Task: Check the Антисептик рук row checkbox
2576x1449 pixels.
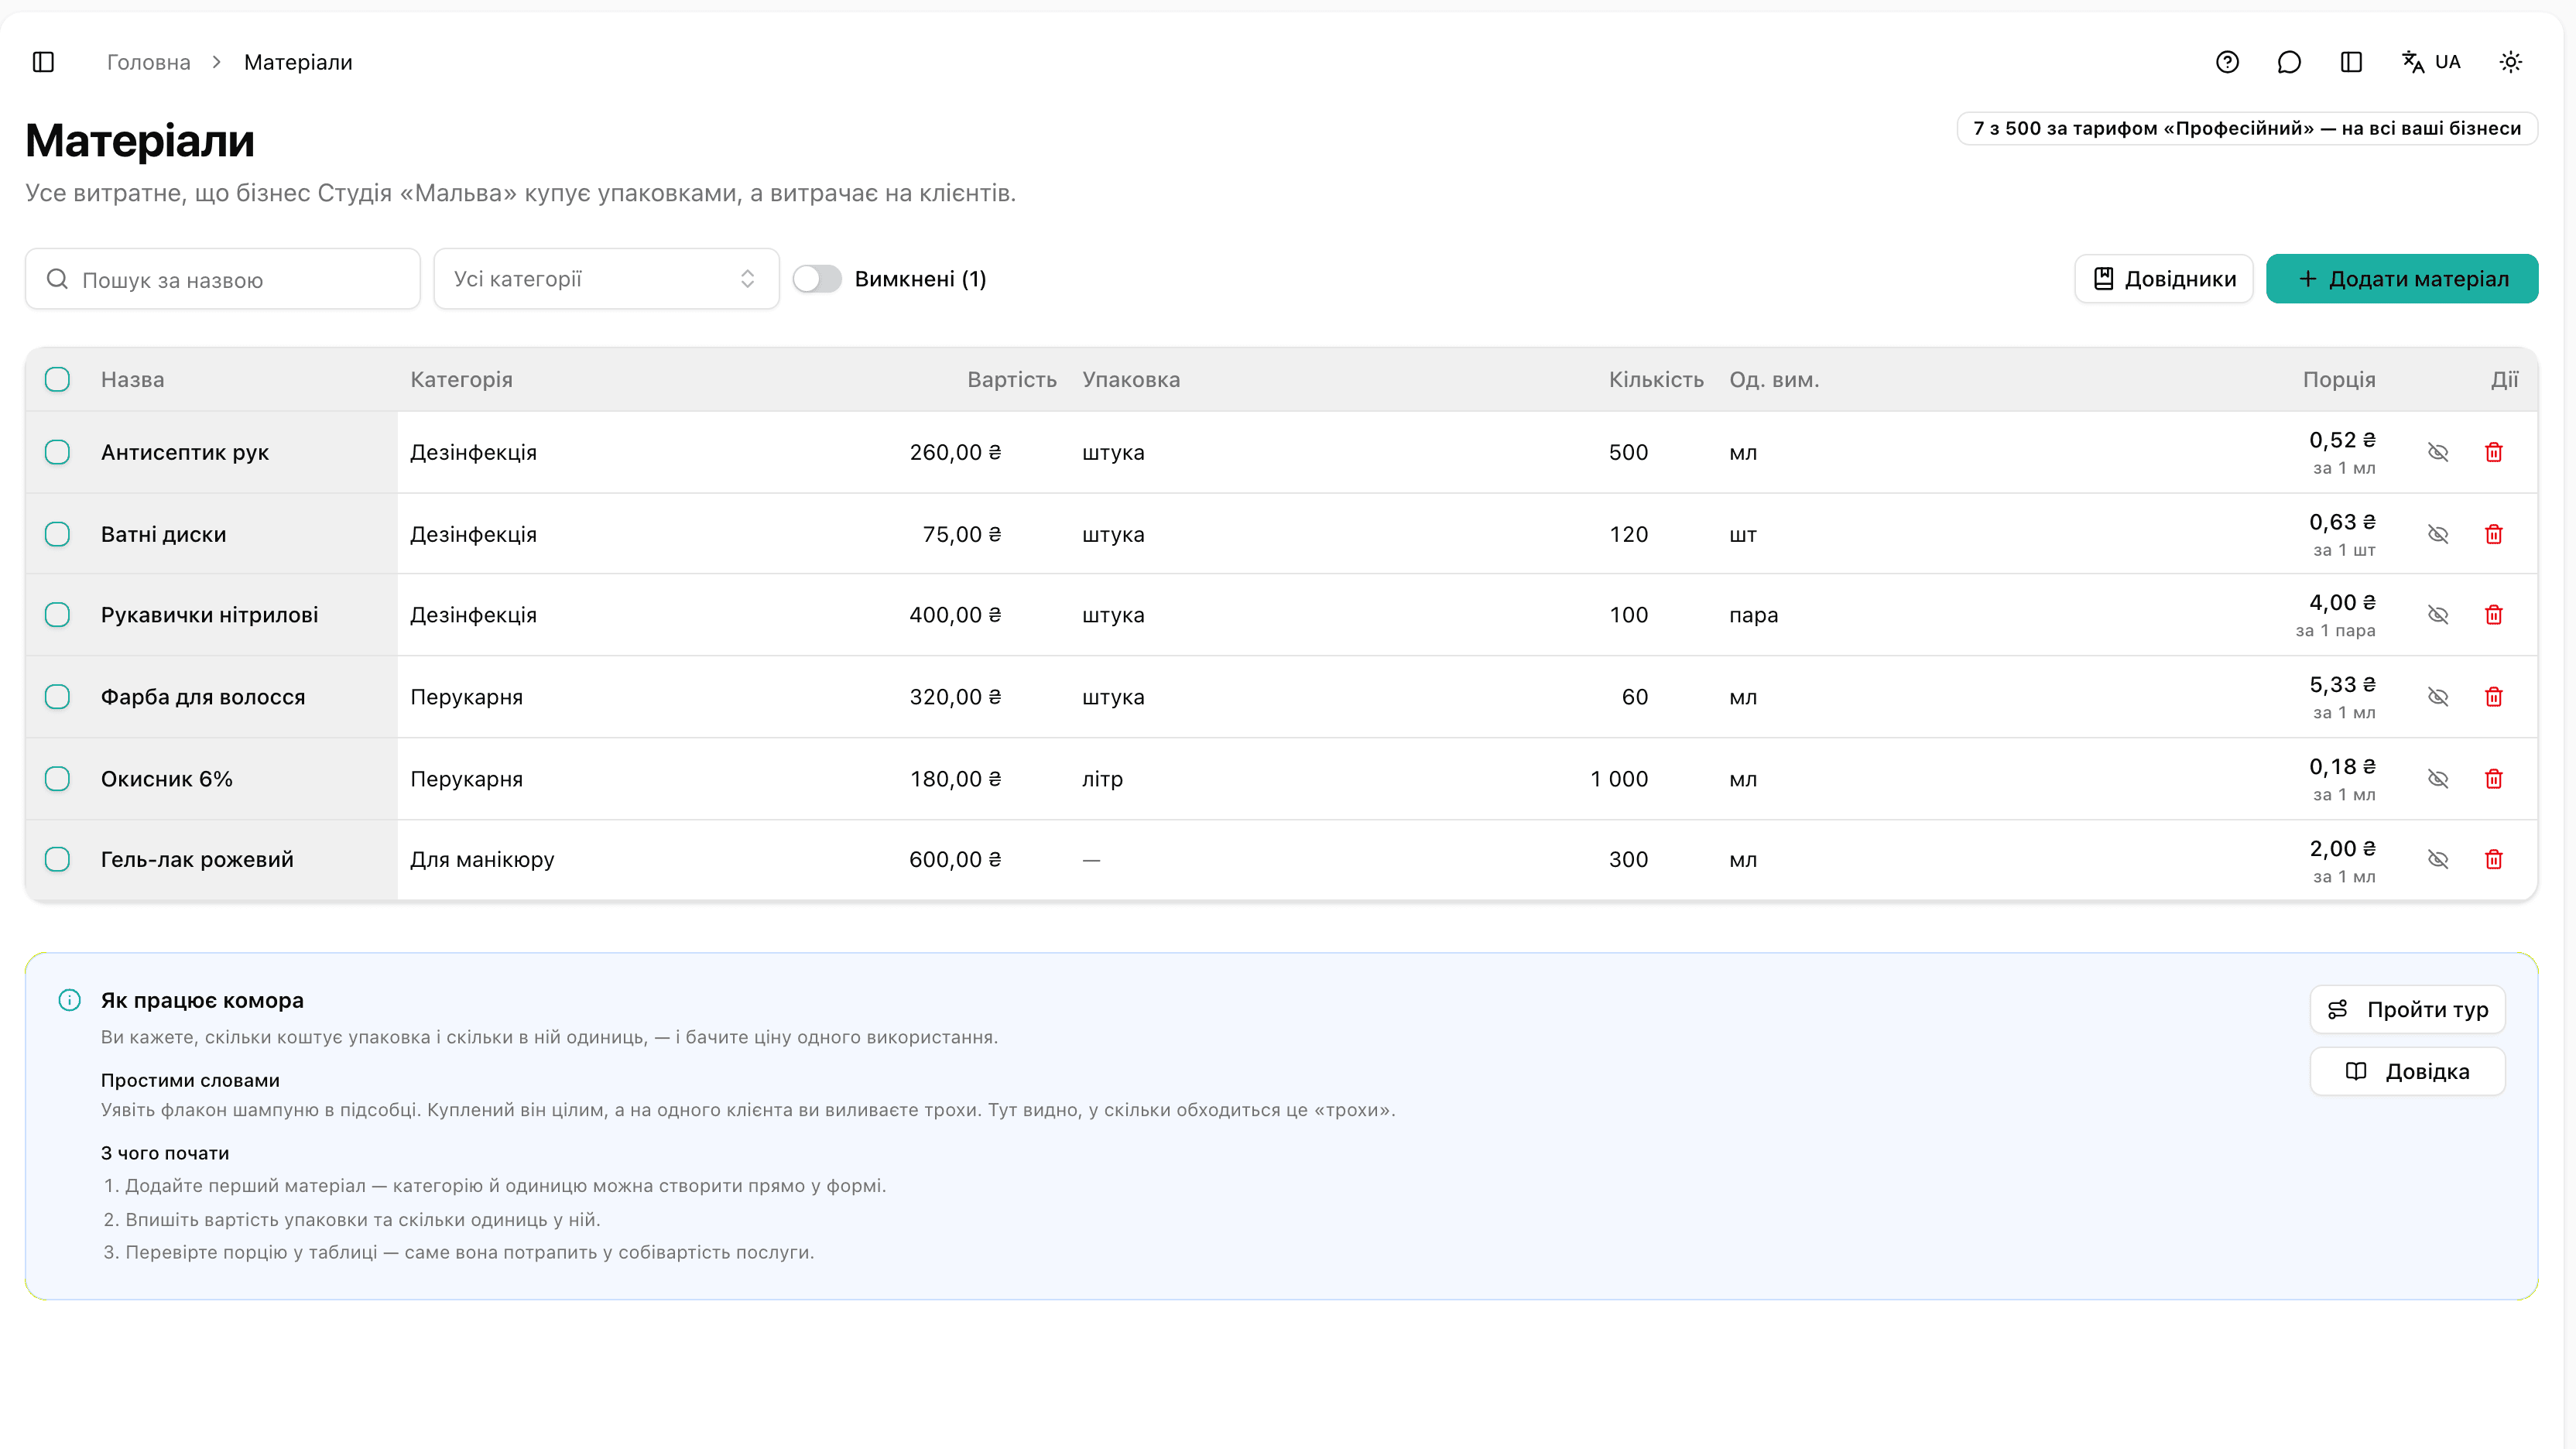Action: point(57,452)
